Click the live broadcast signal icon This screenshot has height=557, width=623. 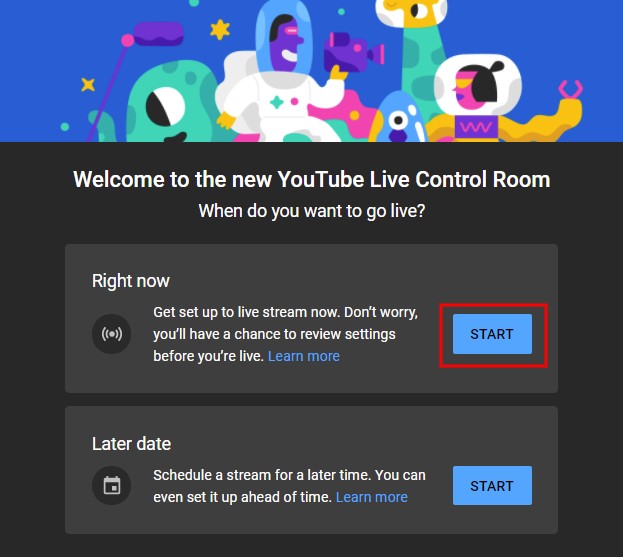pos(112,334)
